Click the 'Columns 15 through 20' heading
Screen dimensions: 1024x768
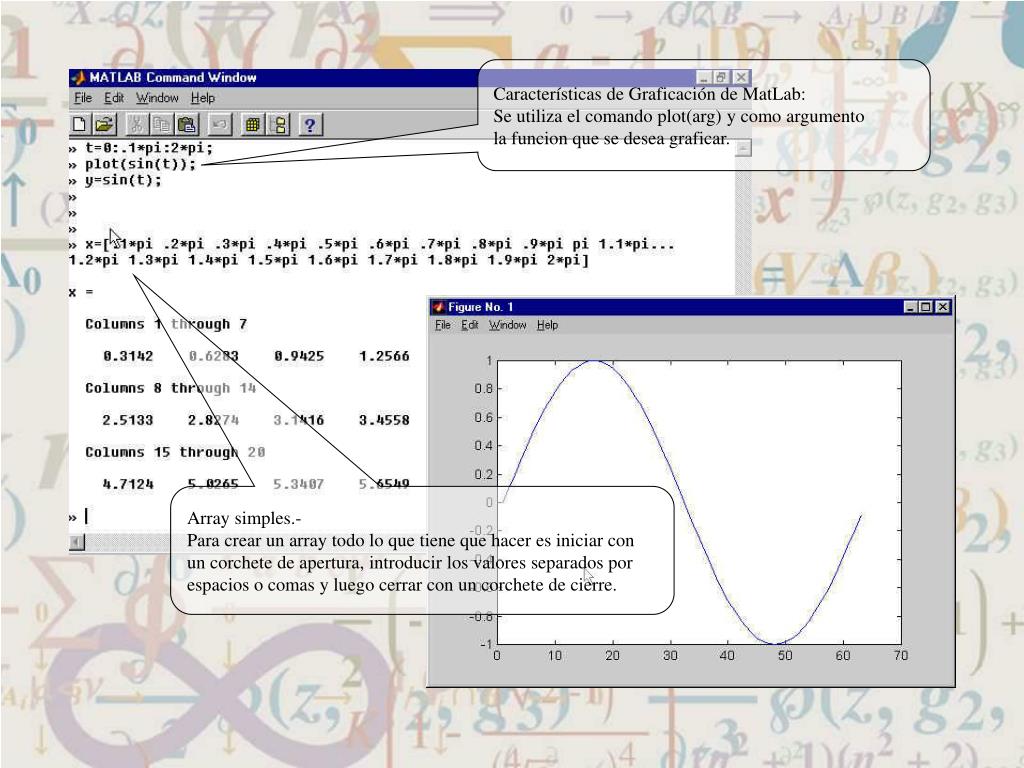point(175,452)
